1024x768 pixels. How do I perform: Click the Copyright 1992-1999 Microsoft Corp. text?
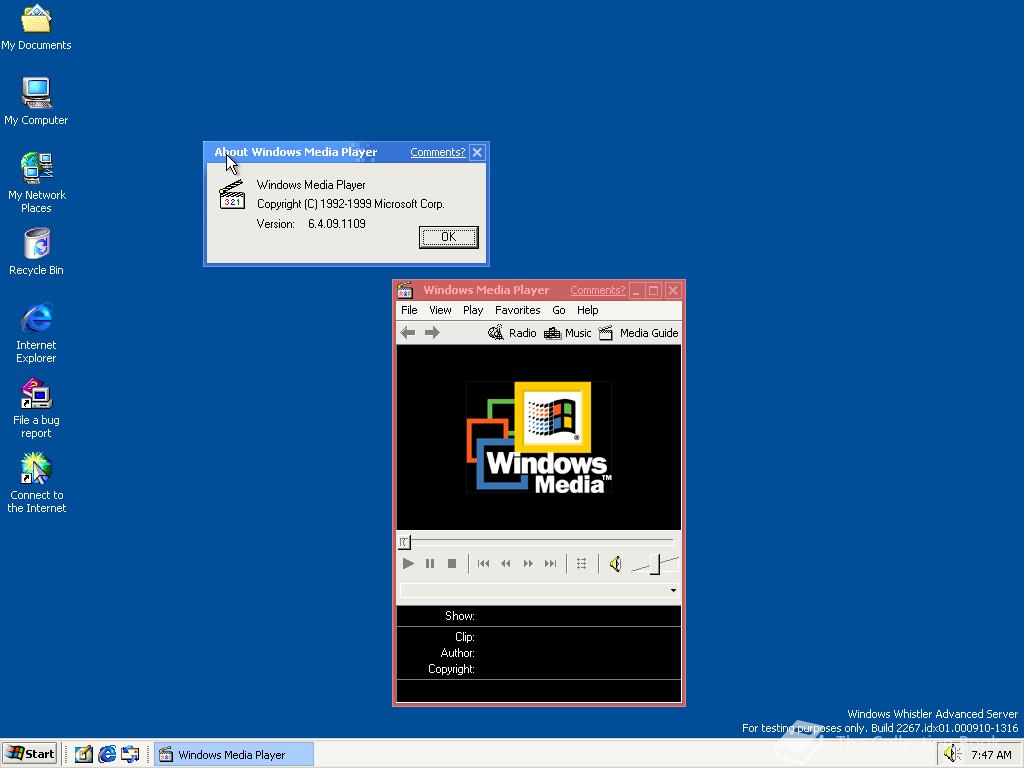coord(351,204)
